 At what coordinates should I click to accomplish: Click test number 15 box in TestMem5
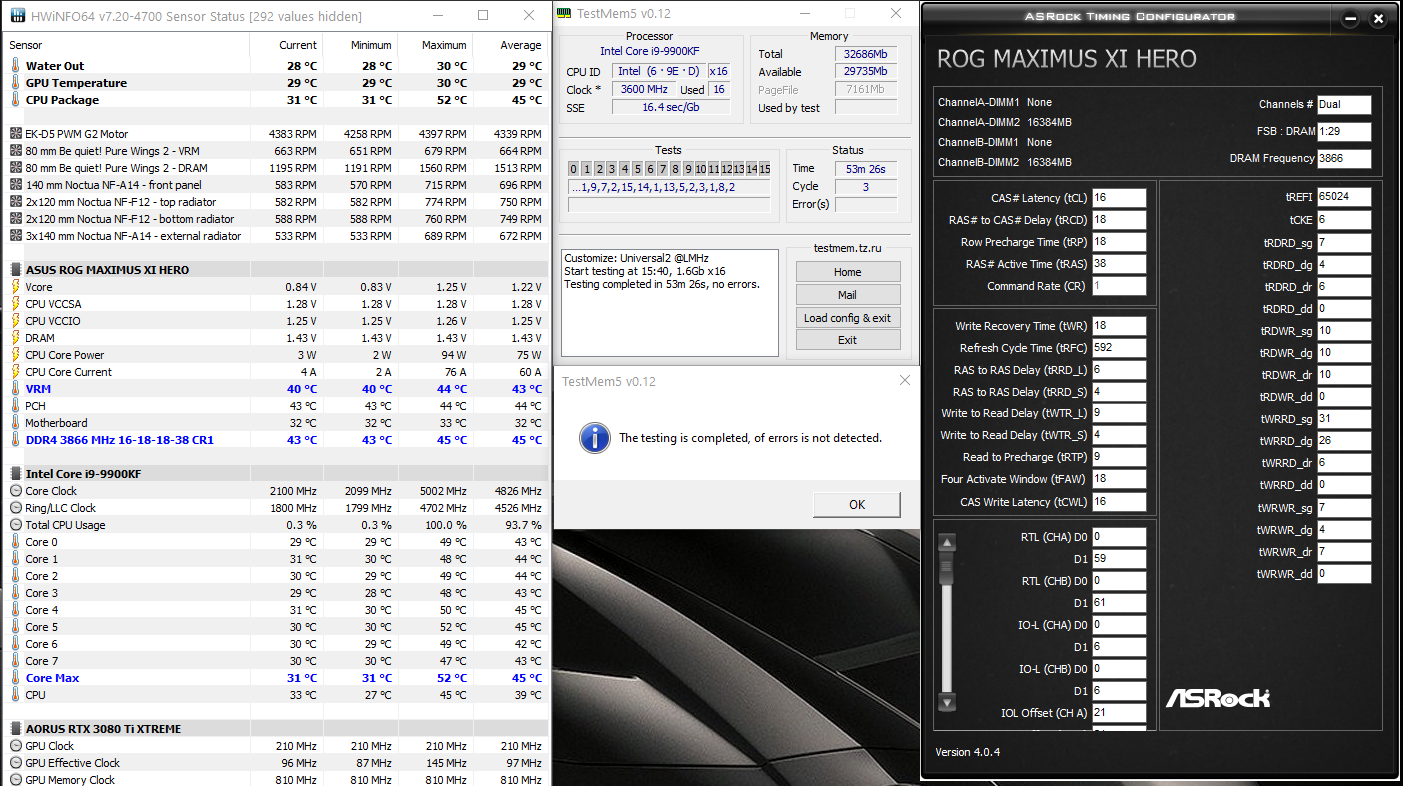point(765,168)
